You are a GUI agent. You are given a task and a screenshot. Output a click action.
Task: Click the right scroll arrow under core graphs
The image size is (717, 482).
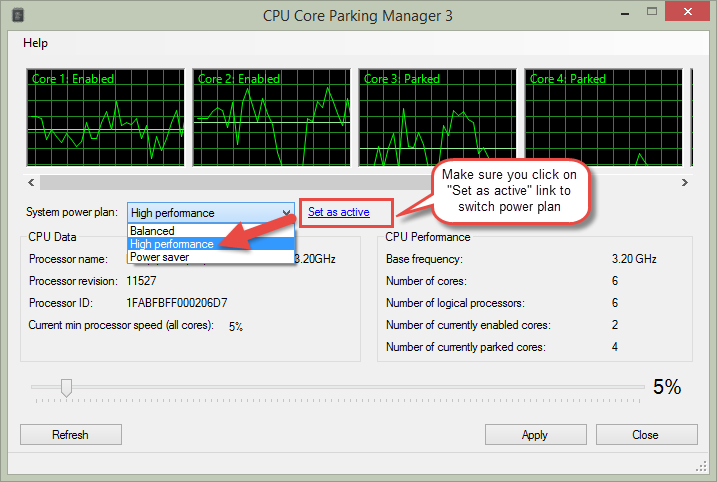pyautogui.click(x=685, y=182)
